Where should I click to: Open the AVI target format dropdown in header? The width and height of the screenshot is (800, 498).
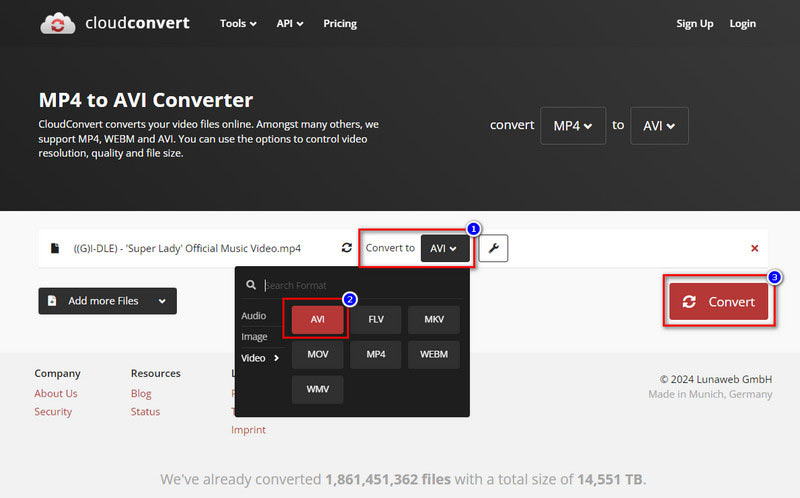tap(659, 126)
